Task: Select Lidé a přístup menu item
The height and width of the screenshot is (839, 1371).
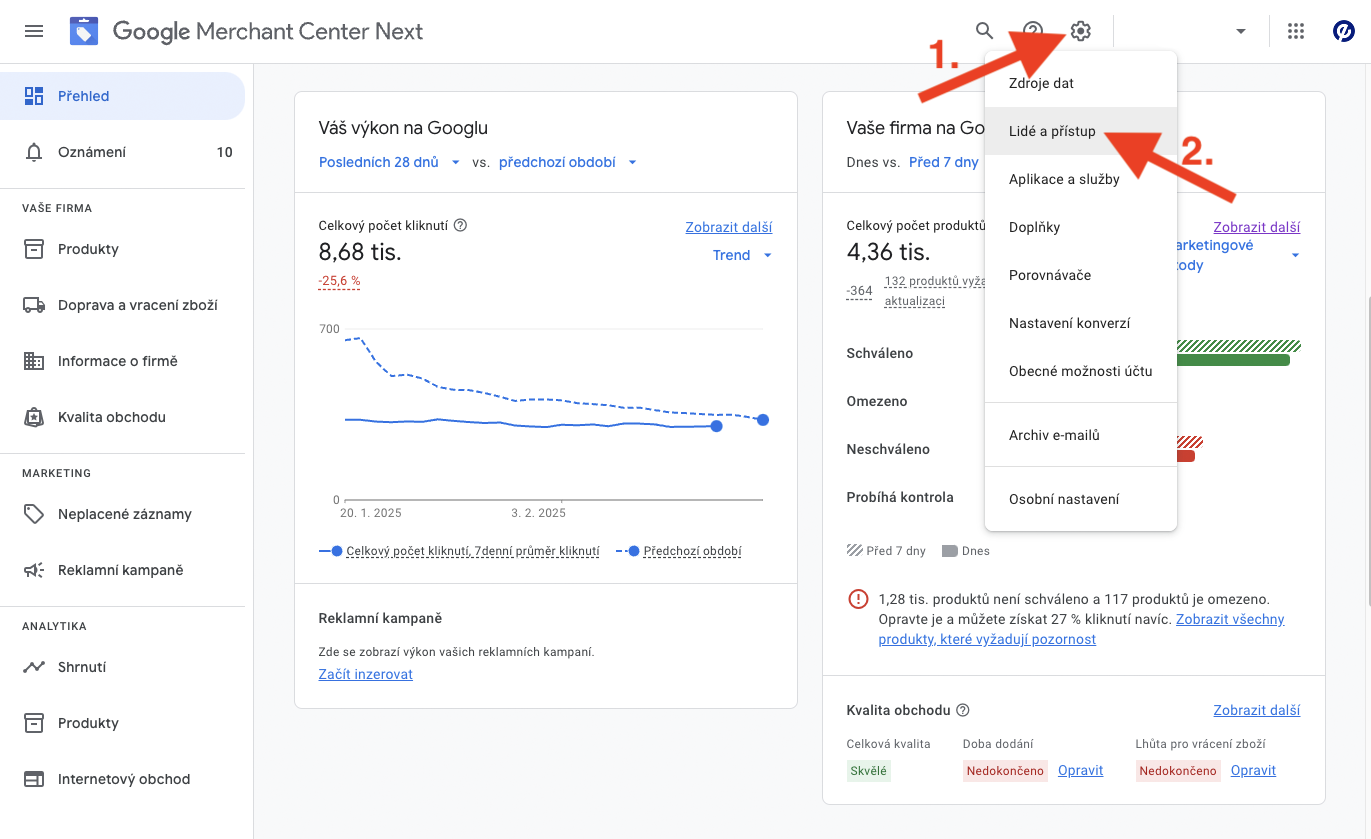Action: coord(1052,131)
